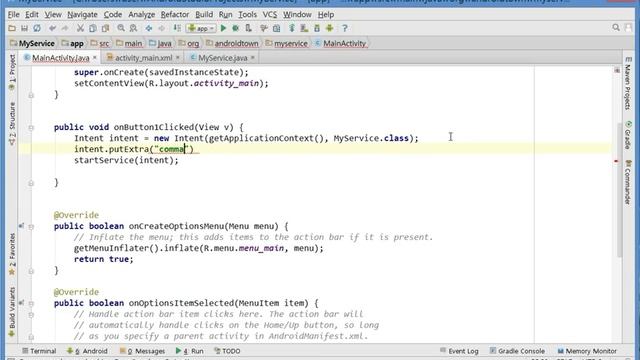Click the navigate Forward arrow icon
The width and height of the screenshot is (640, 360).
pos(162,28)
